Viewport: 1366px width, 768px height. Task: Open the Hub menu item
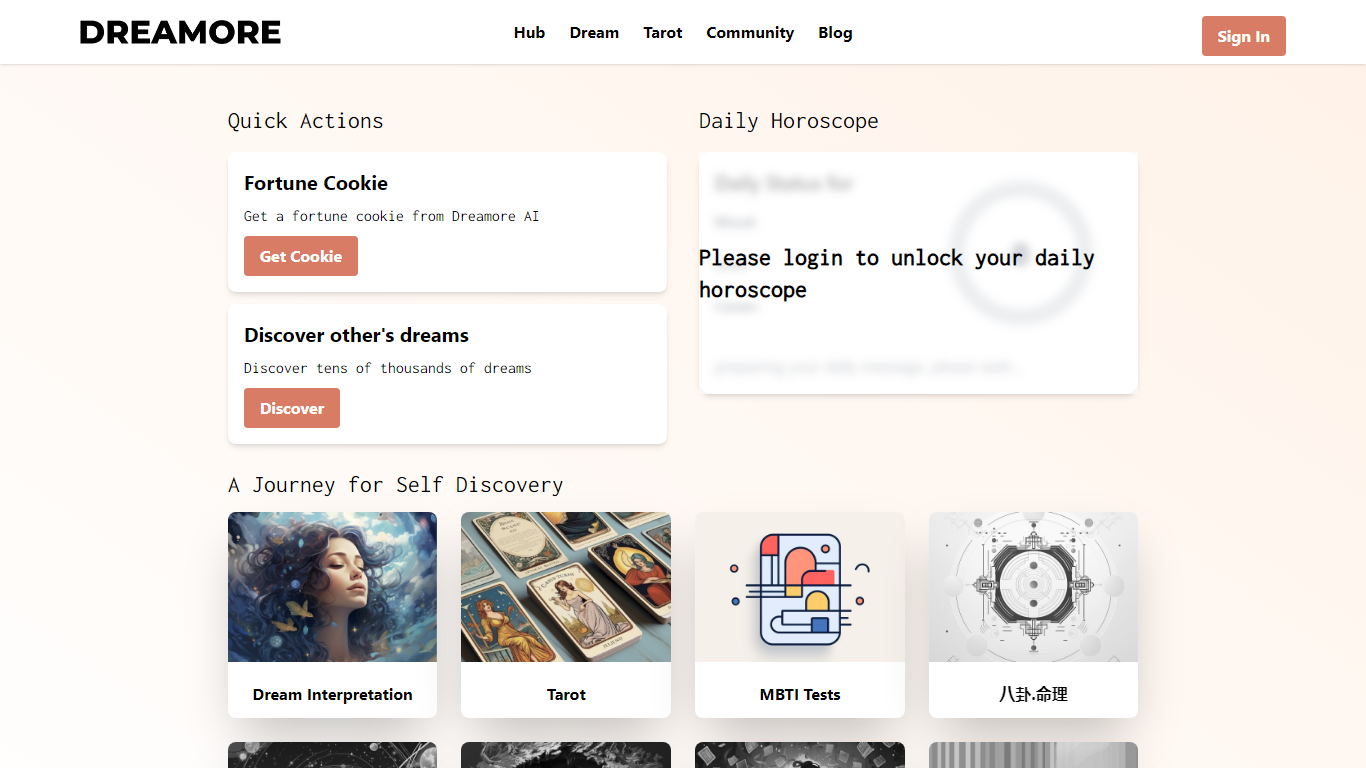tap(529, 33)
